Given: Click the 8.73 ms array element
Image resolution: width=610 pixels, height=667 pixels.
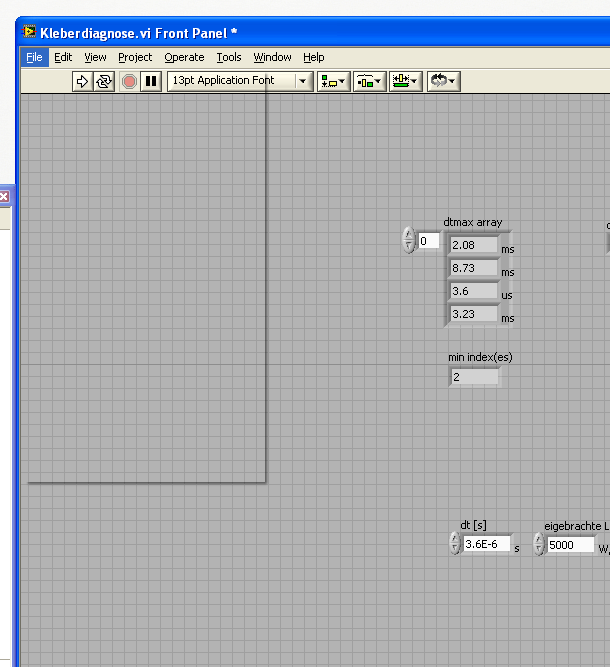Looking at the screenshot, I should click(x=474, y=268).
